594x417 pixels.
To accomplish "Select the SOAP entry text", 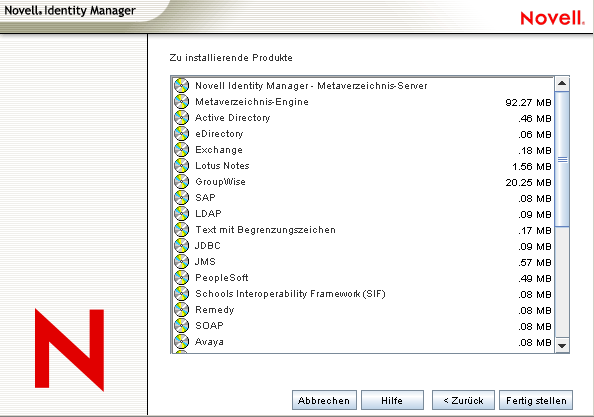I will point(209,326).
